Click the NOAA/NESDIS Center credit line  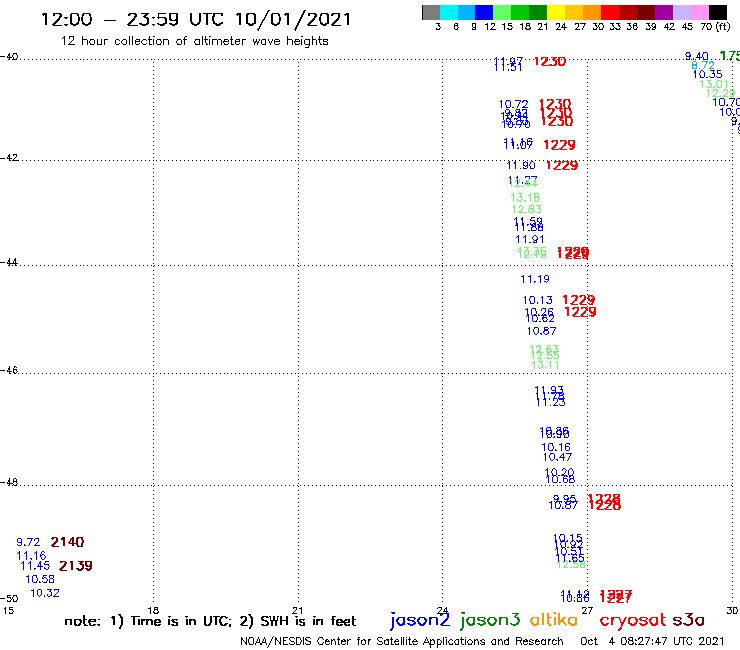click(x=402, y=641)
